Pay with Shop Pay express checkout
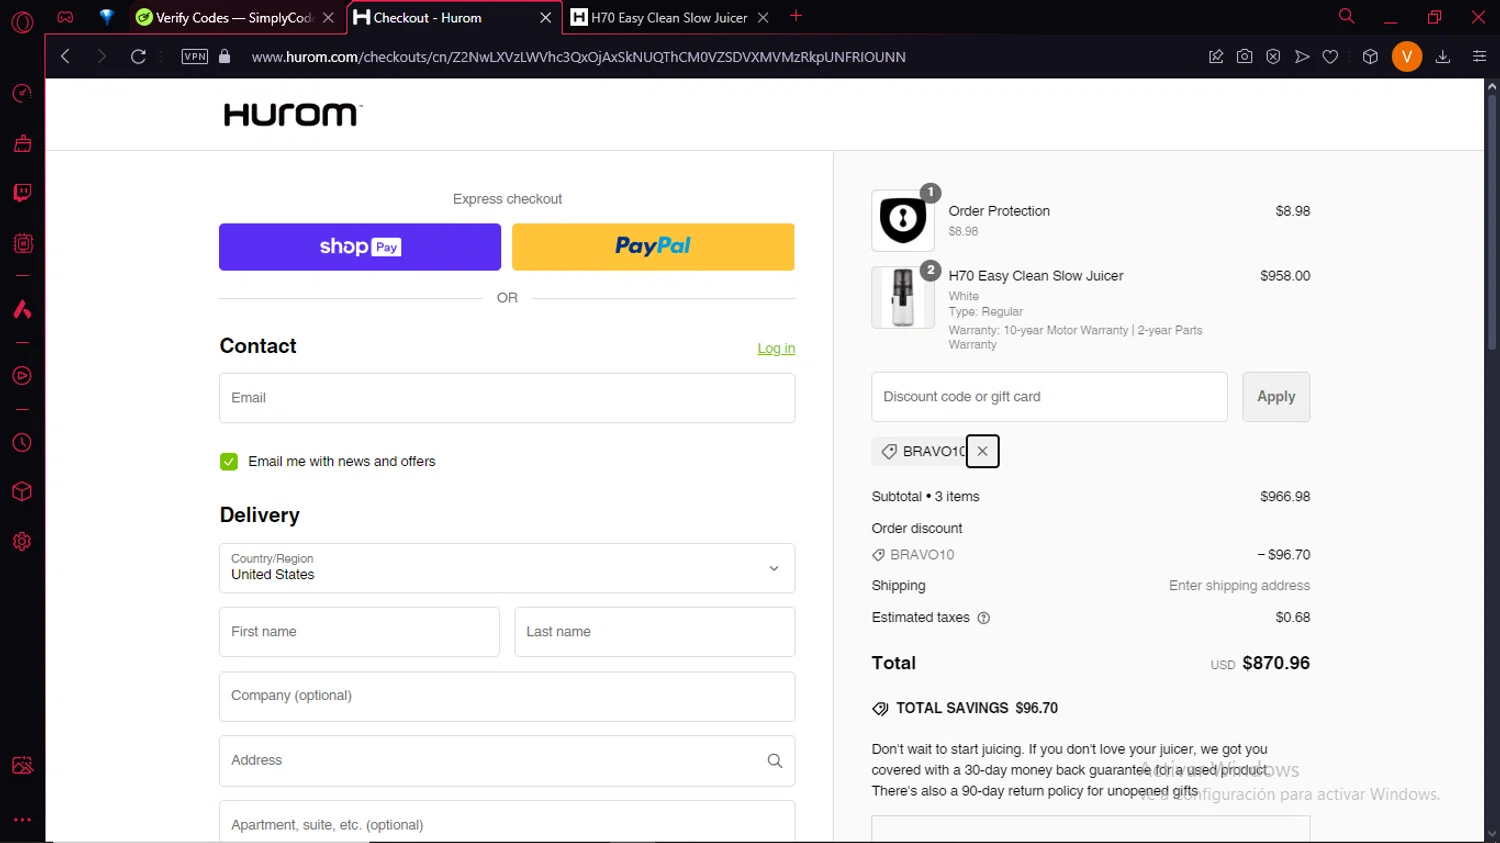The height and width of the screenshot is (843, 1500). click(x=360, y=247)
